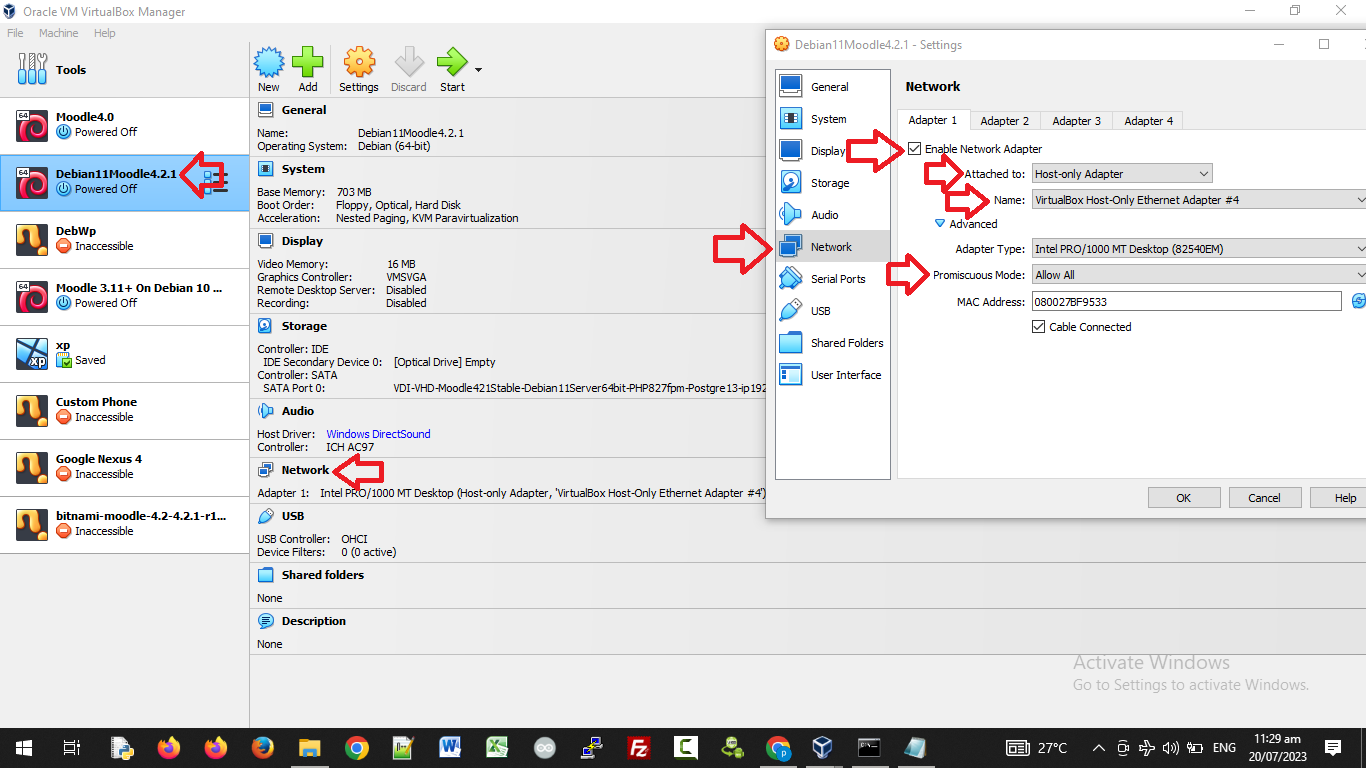The image size is (1366, 768).
Task: Select the Moodle4.0 virtual machine
Action: [124, 125]
